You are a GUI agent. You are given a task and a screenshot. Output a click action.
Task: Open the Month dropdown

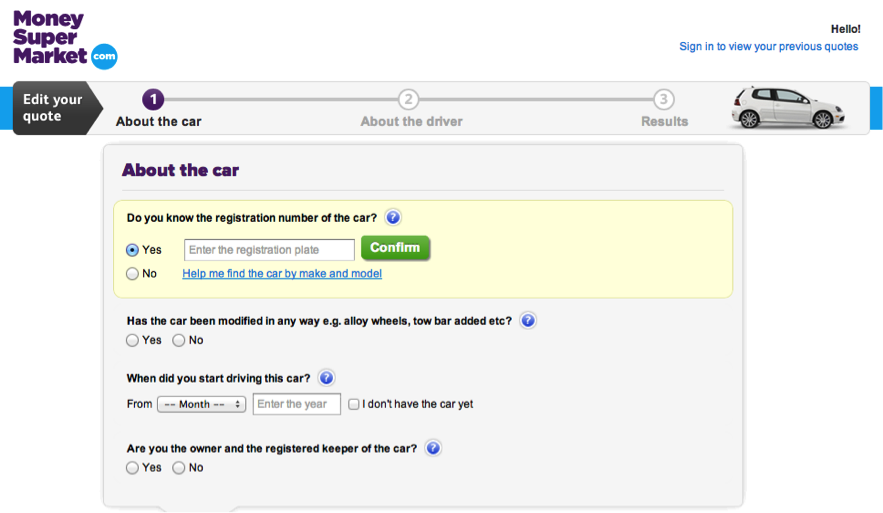tap(201, 404)
